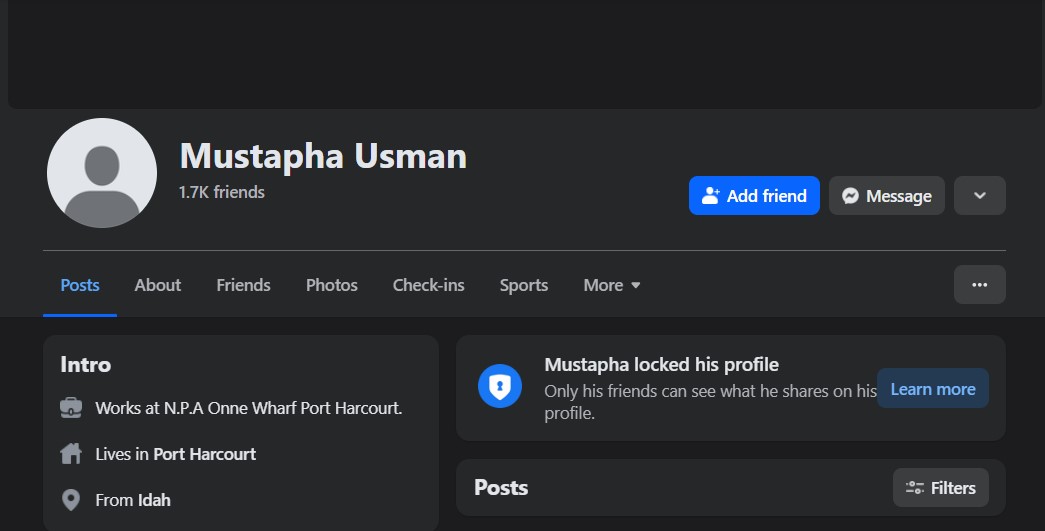Expand the chevron dropdown beside Message
1045x531 pixels.
980,196
